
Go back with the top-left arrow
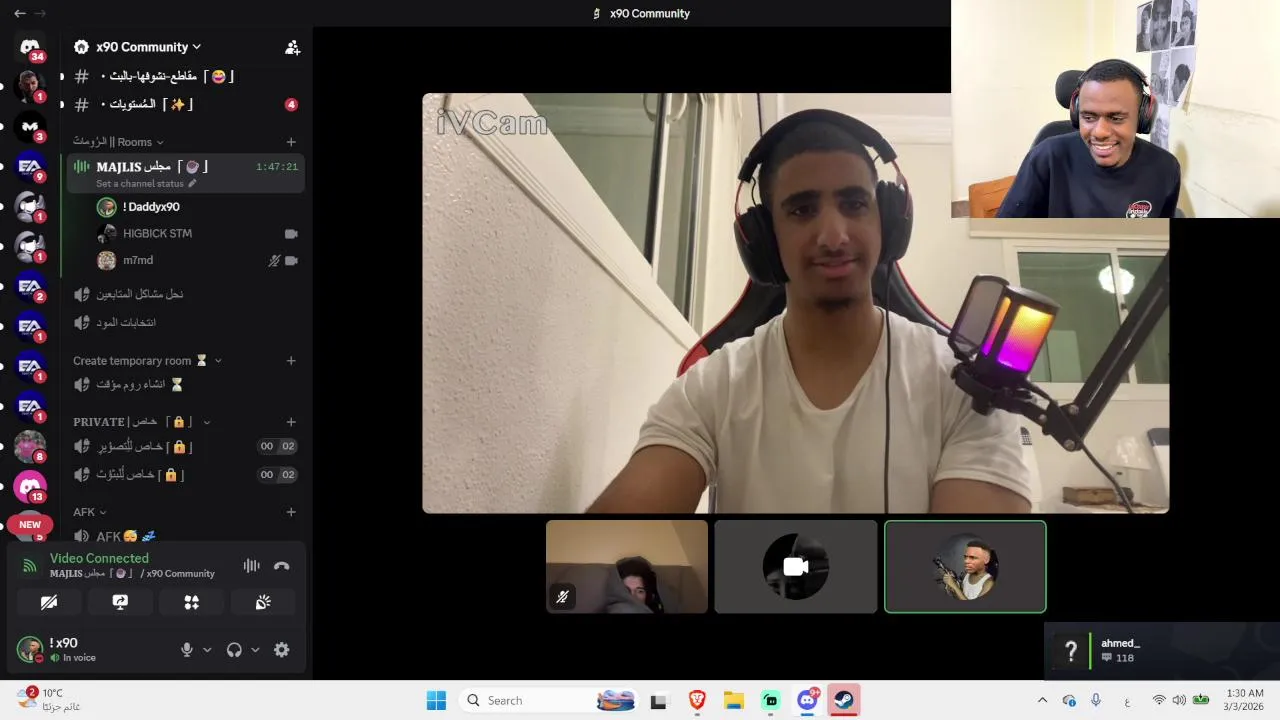[19, 13]
